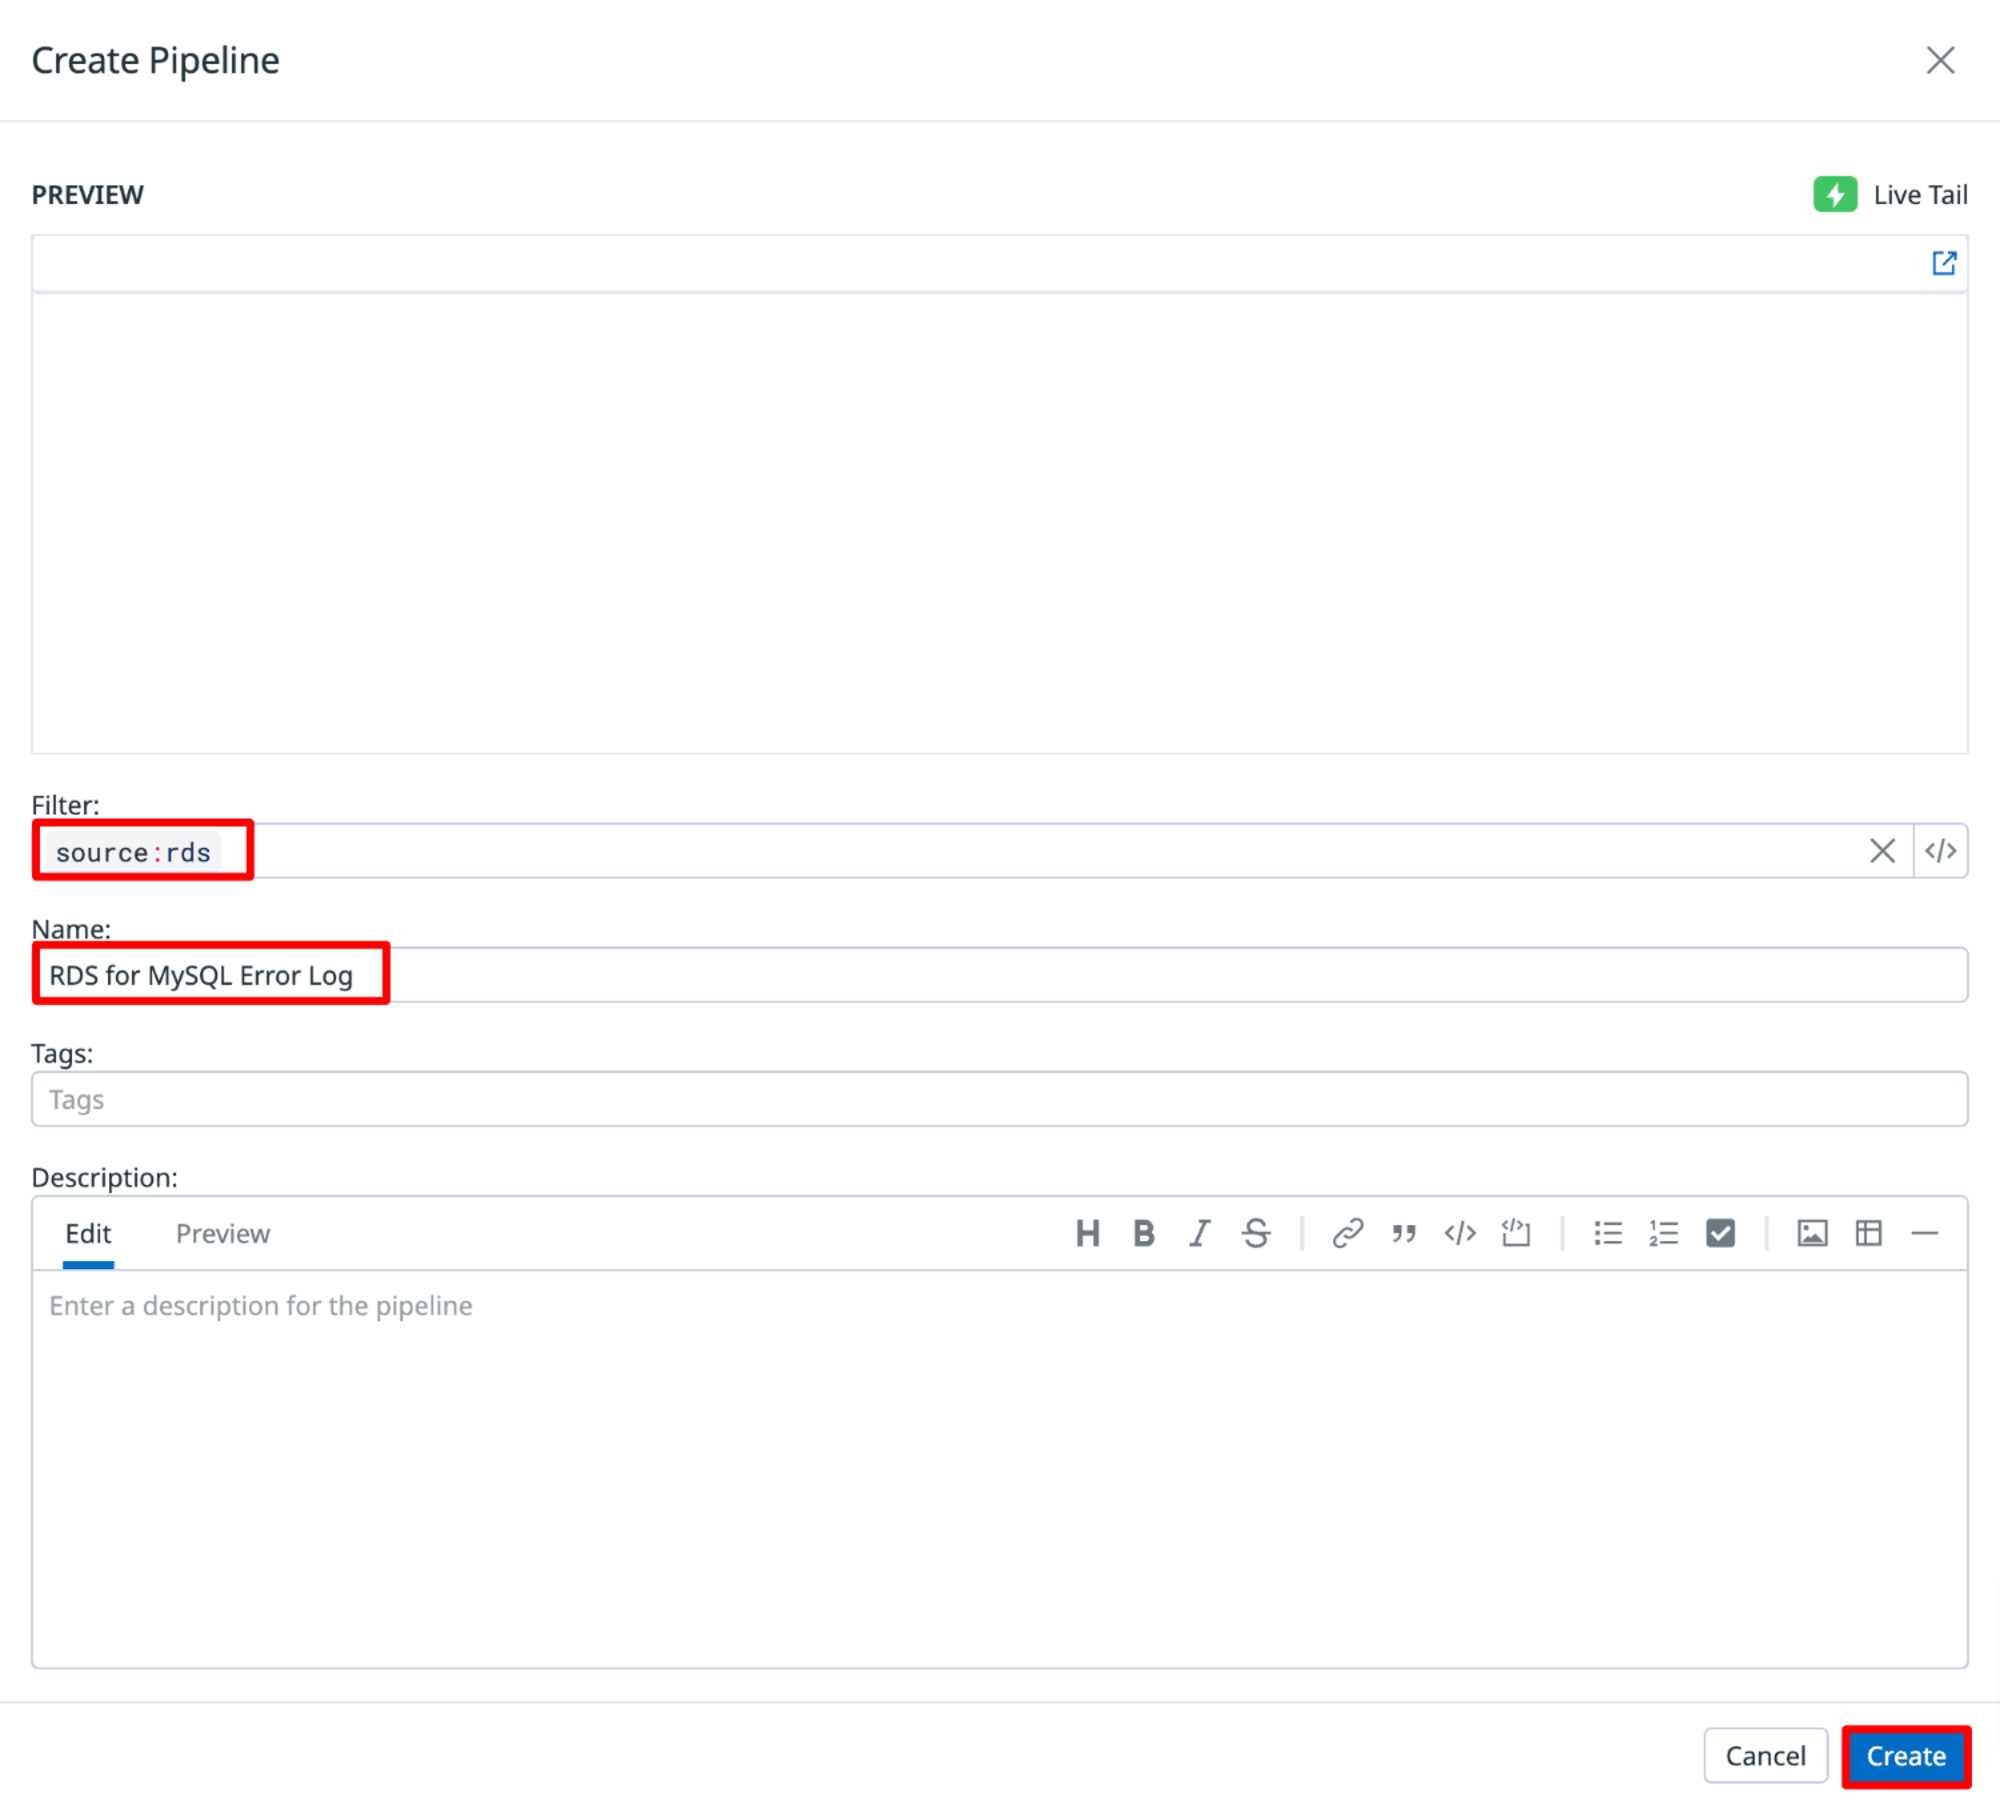Insert a bulleted list
This screenshot has height=1805, width=2000.
tap(1607, 1233)
